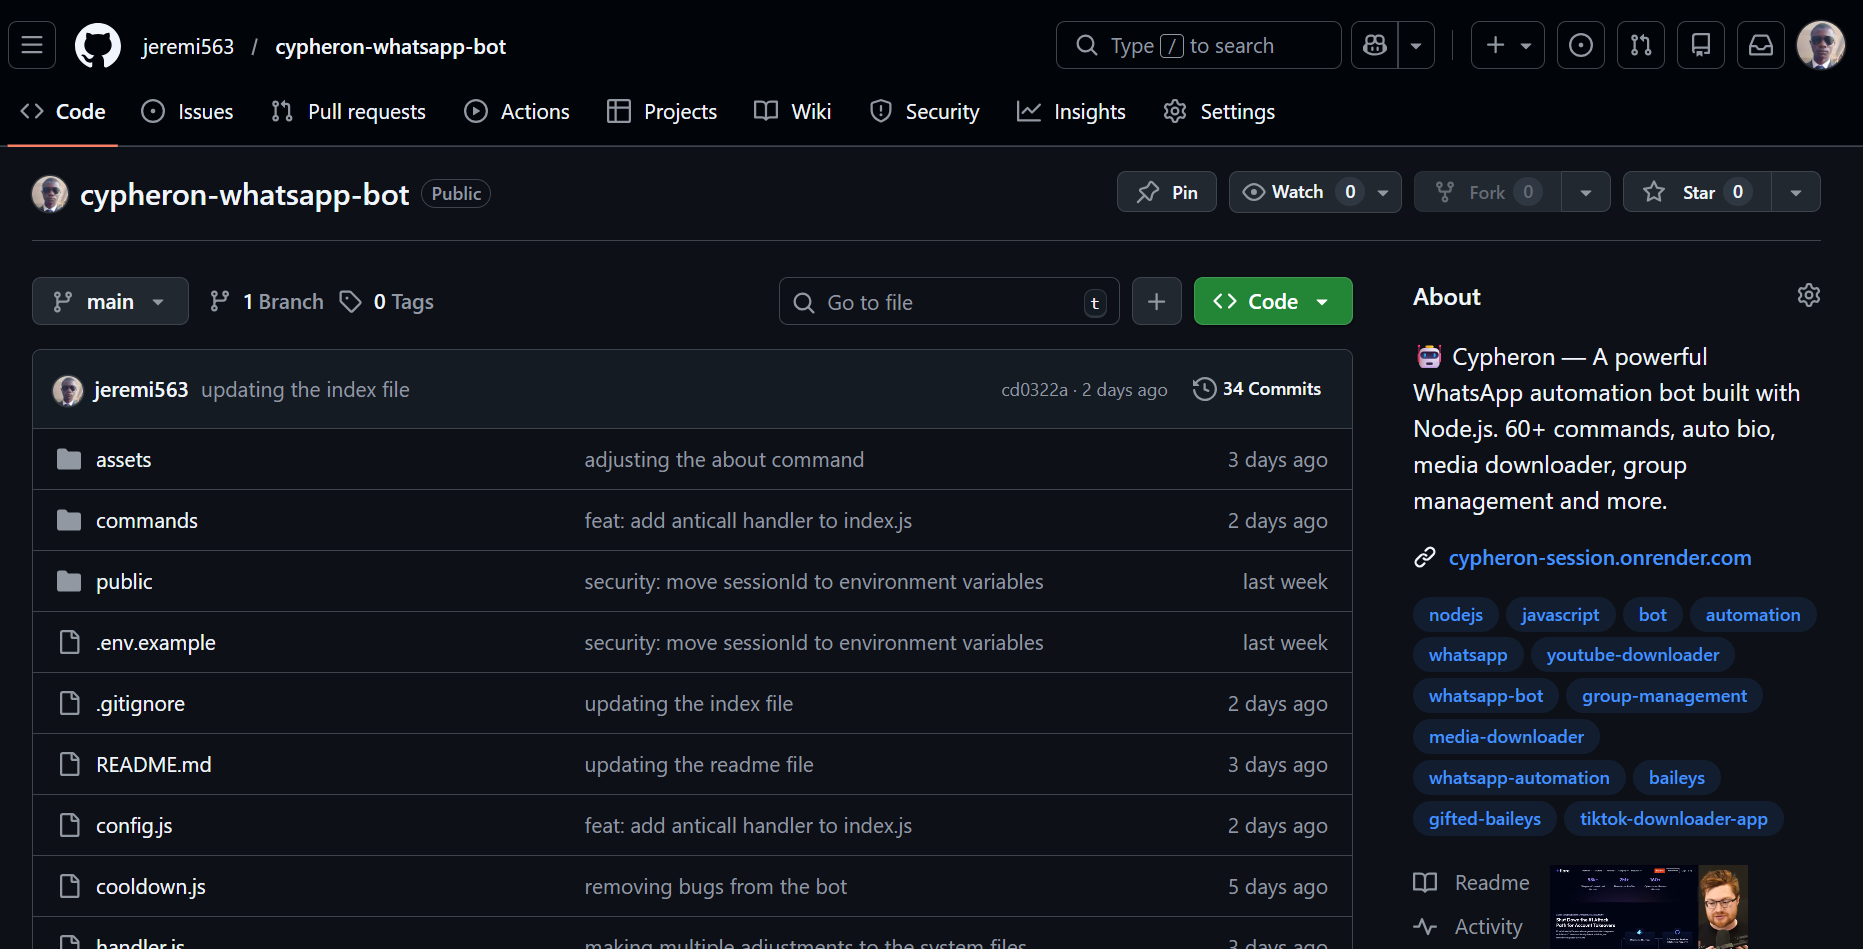This screenshot has height=949, width=1863.
Task: Open pull requests icon in header
Action: pyautogui.click(x=1641, y=45)
